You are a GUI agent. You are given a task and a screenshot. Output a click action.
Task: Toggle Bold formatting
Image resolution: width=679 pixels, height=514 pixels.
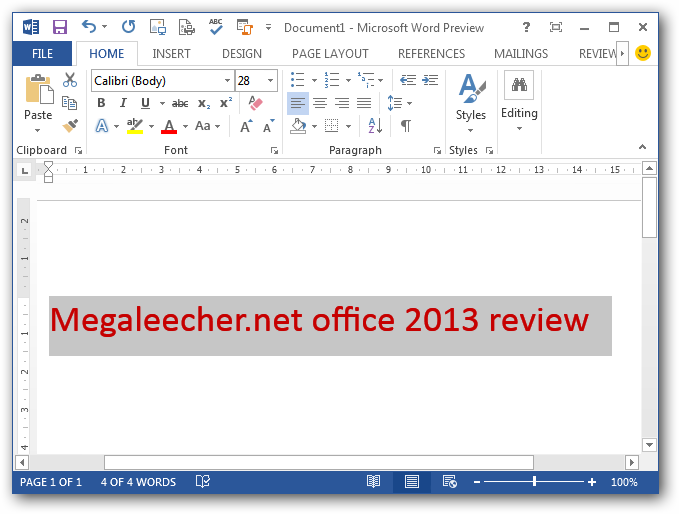[x=101, y=103]
